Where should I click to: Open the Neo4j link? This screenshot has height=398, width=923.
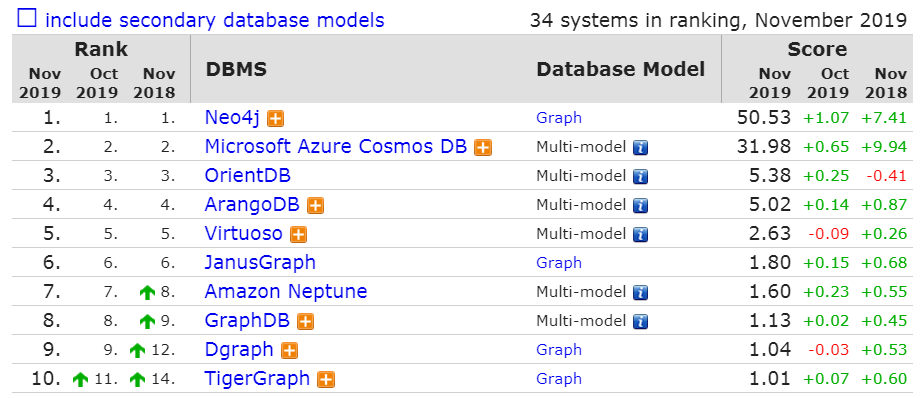pyautogui.click(x=232, y=118)
